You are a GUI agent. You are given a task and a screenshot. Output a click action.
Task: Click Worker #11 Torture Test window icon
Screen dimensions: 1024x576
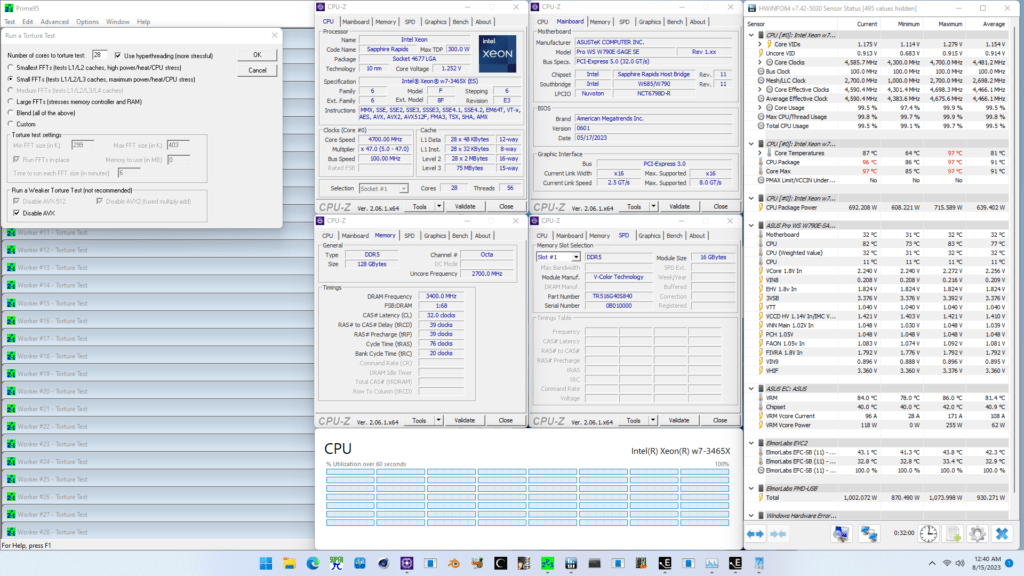click(10, 232)
